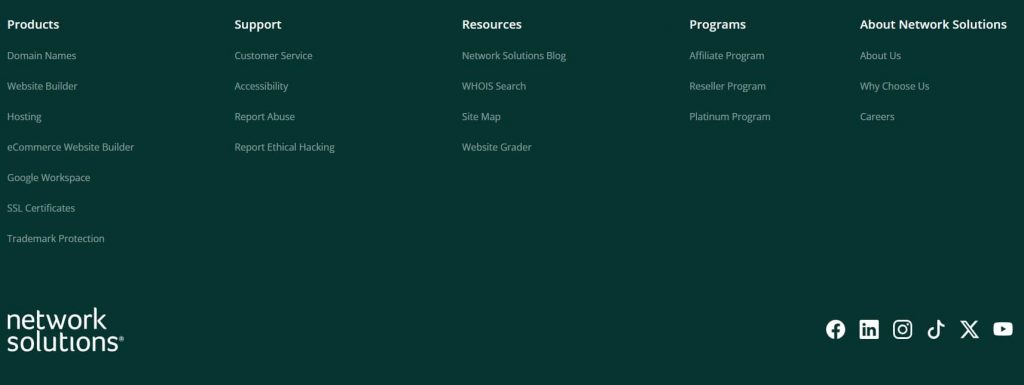Select SSL Certificates link
1024x385 pixels.
tap(41, 208)
